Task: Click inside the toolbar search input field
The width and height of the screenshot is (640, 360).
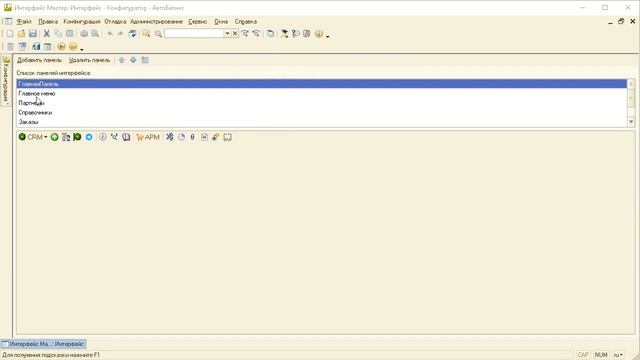Action: coord(194,33)
